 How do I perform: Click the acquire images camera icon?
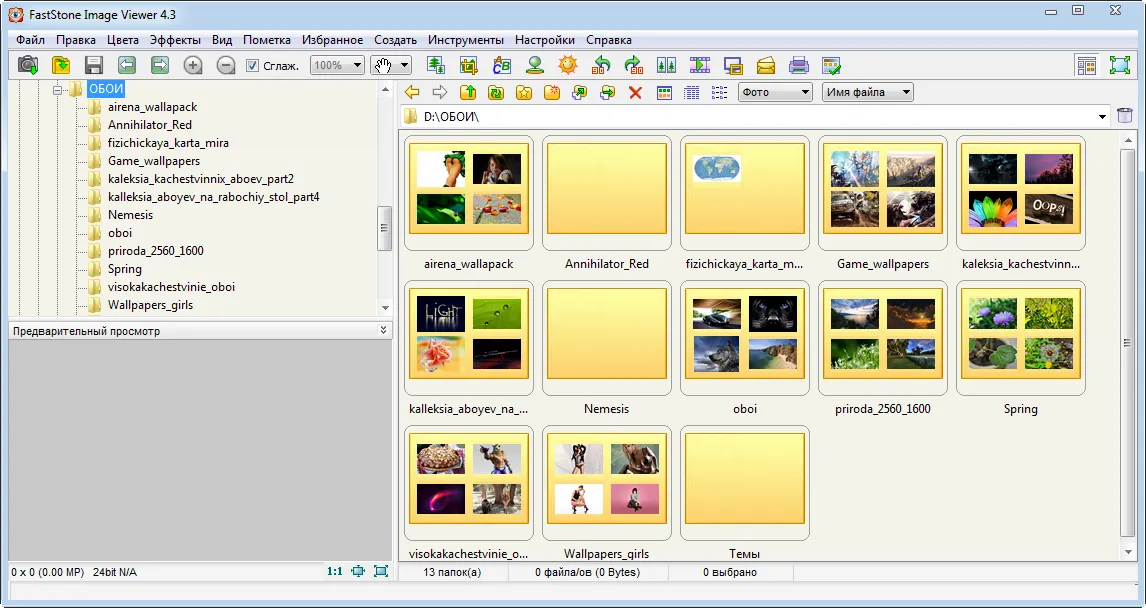pos(28,65)
